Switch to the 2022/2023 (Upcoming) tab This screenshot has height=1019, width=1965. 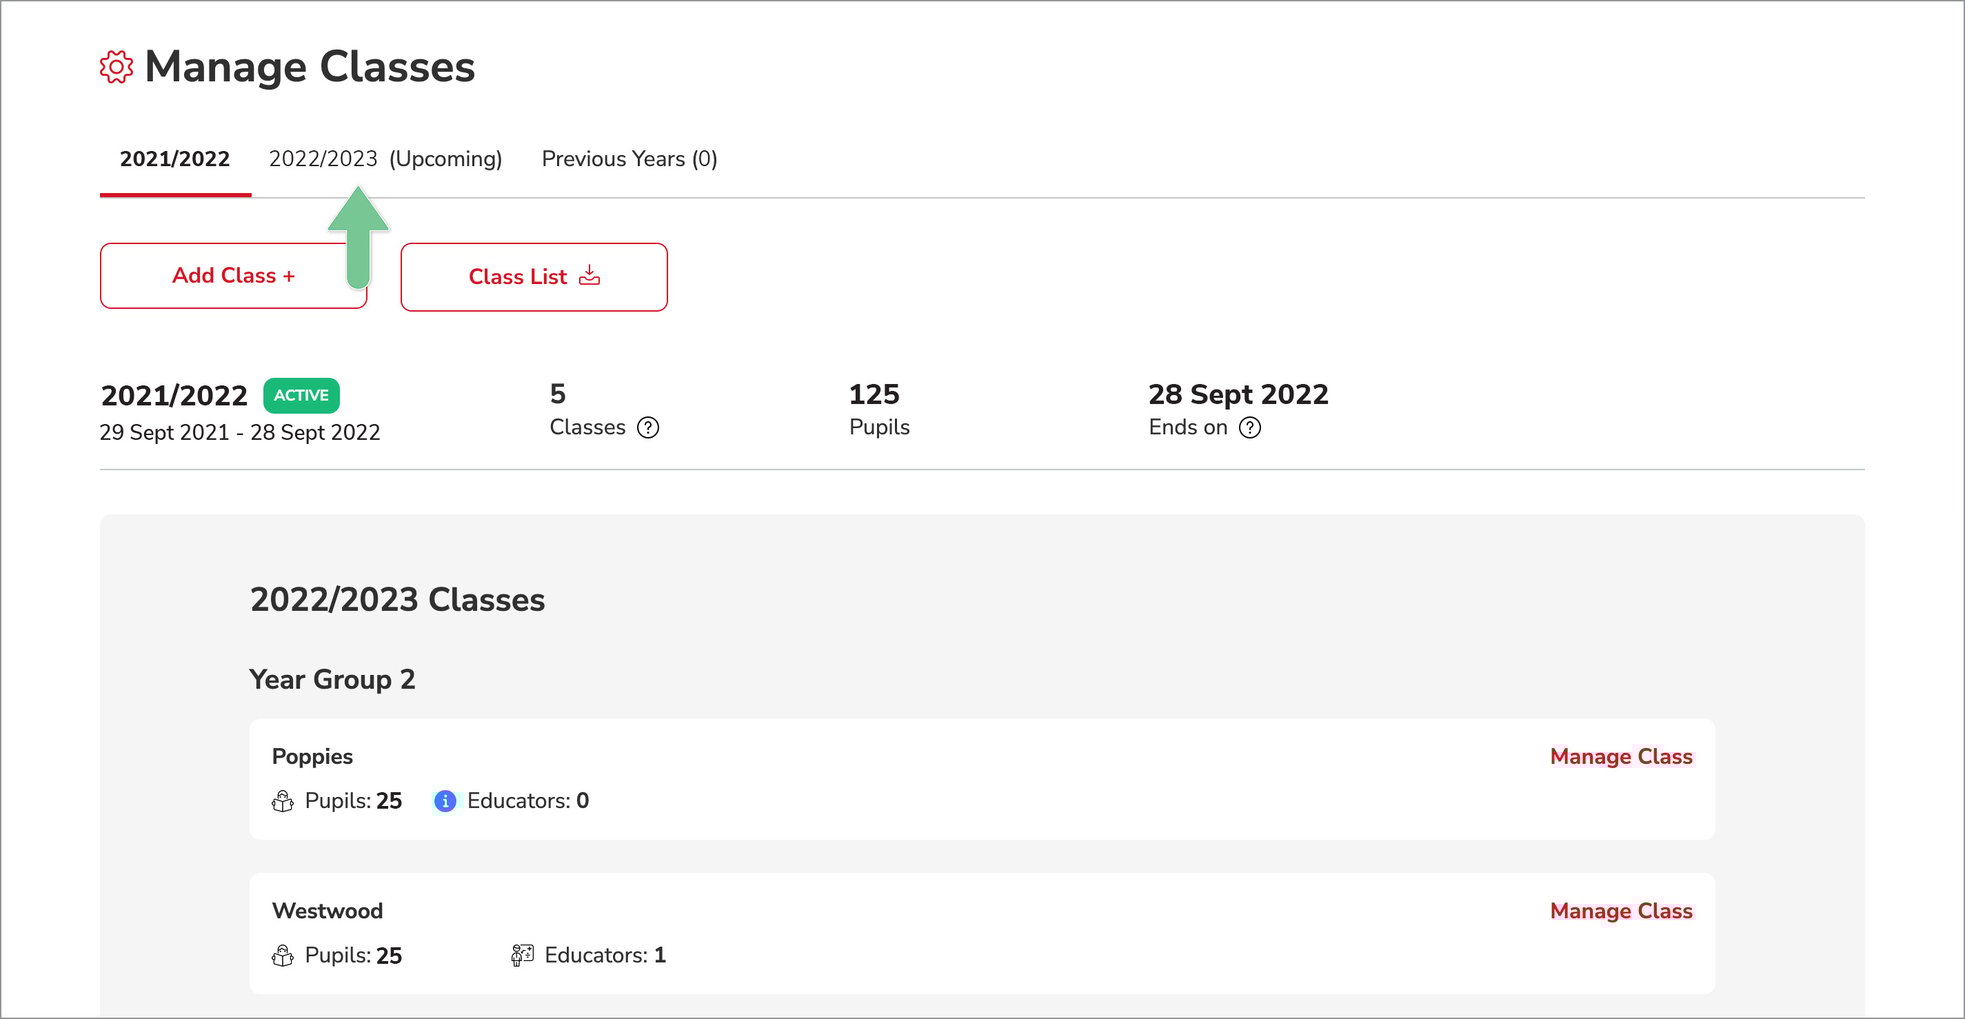pos(385,159)
